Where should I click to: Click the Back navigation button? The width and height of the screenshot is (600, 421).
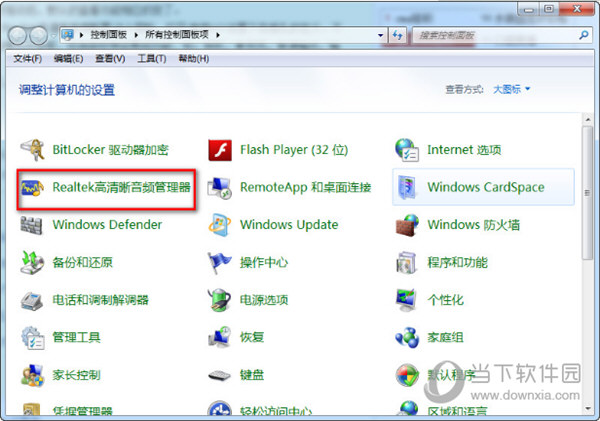(x=18, y=36)
